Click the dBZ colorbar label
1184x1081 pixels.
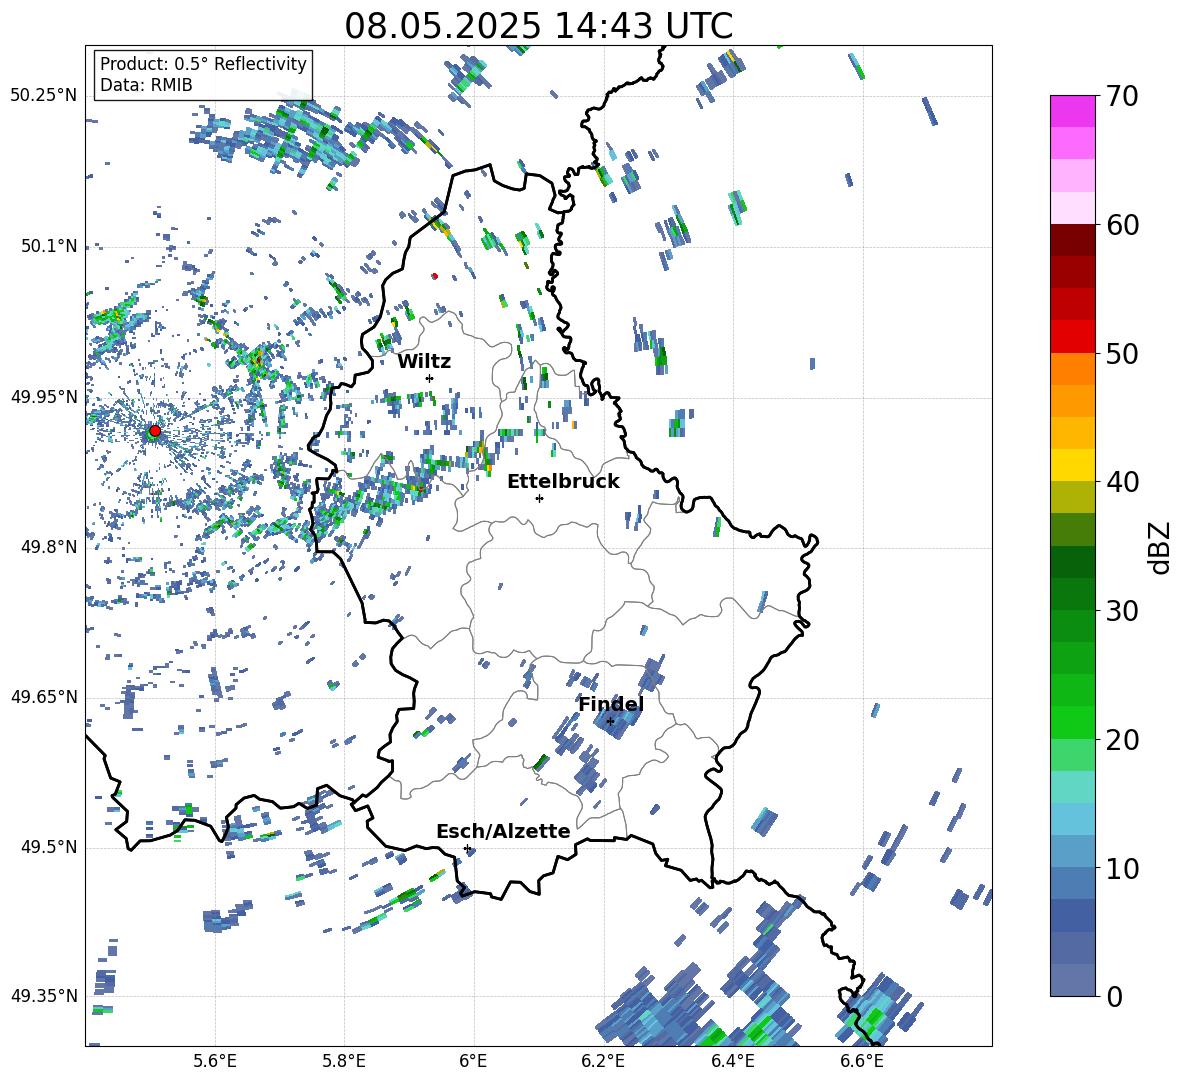[1159, 547]
